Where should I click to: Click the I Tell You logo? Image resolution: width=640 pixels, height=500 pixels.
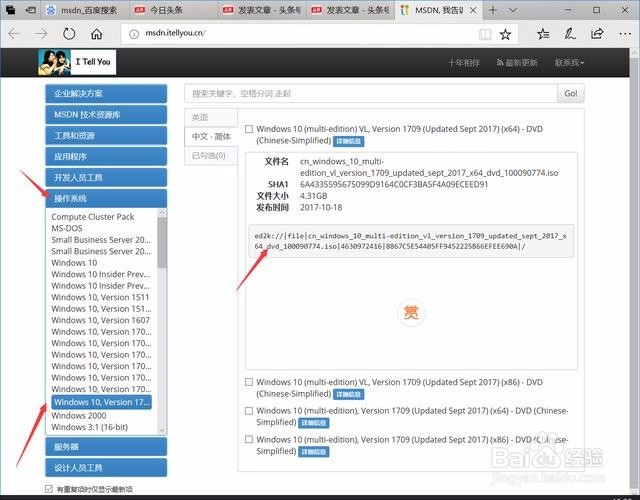(x=77, y=62)
